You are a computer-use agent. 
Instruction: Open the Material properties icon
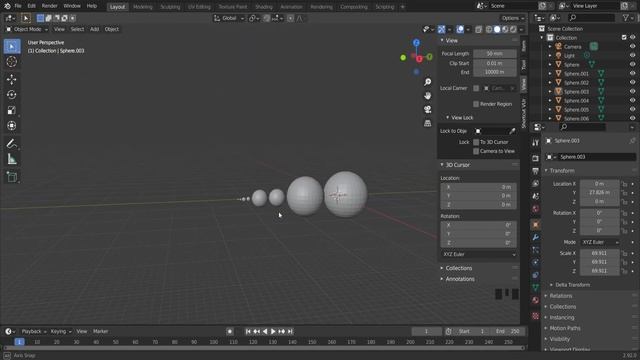pyautogui.click(x=536, y=300)
